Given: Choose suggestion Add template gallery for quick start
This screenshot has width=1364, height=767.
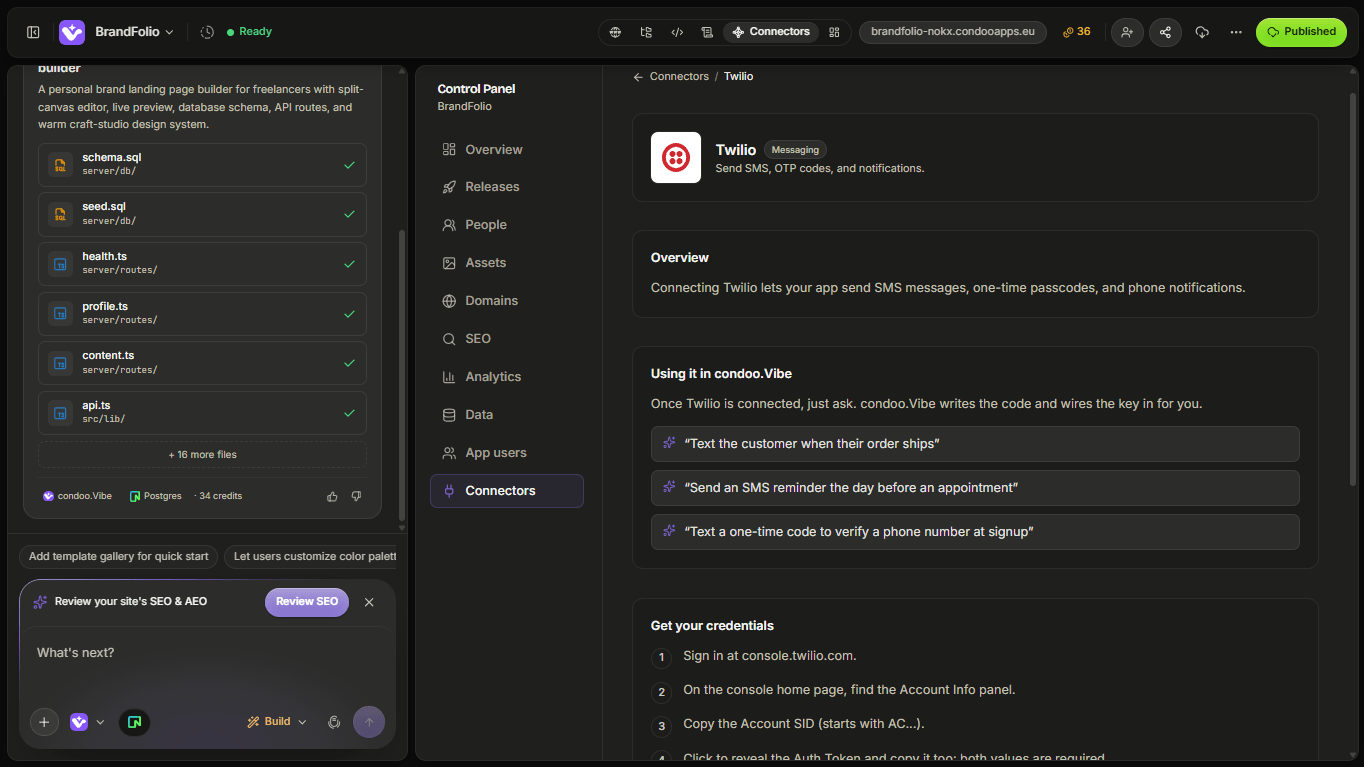Looking at the screenshot, I should tap(118, 557).
